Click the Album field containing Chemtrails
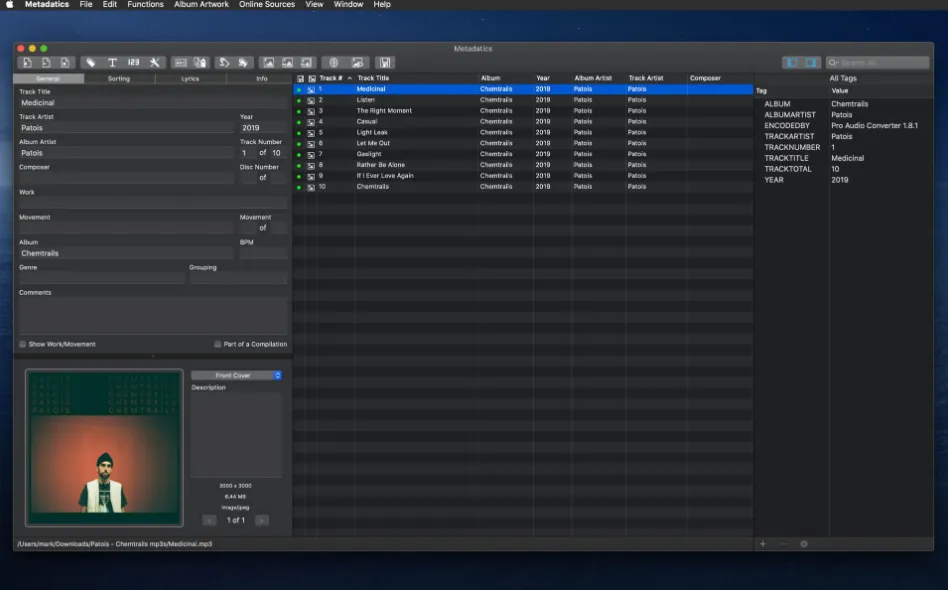The image size is (948, 590). click(126, 253)
